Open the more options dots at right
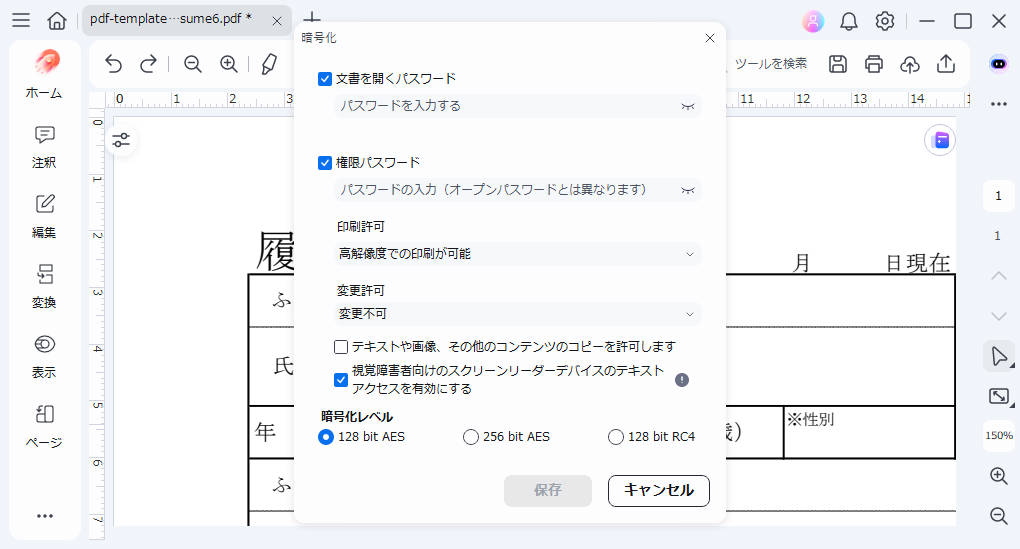The width and height of the screenshot is (1020, 549). click(999, 104)
